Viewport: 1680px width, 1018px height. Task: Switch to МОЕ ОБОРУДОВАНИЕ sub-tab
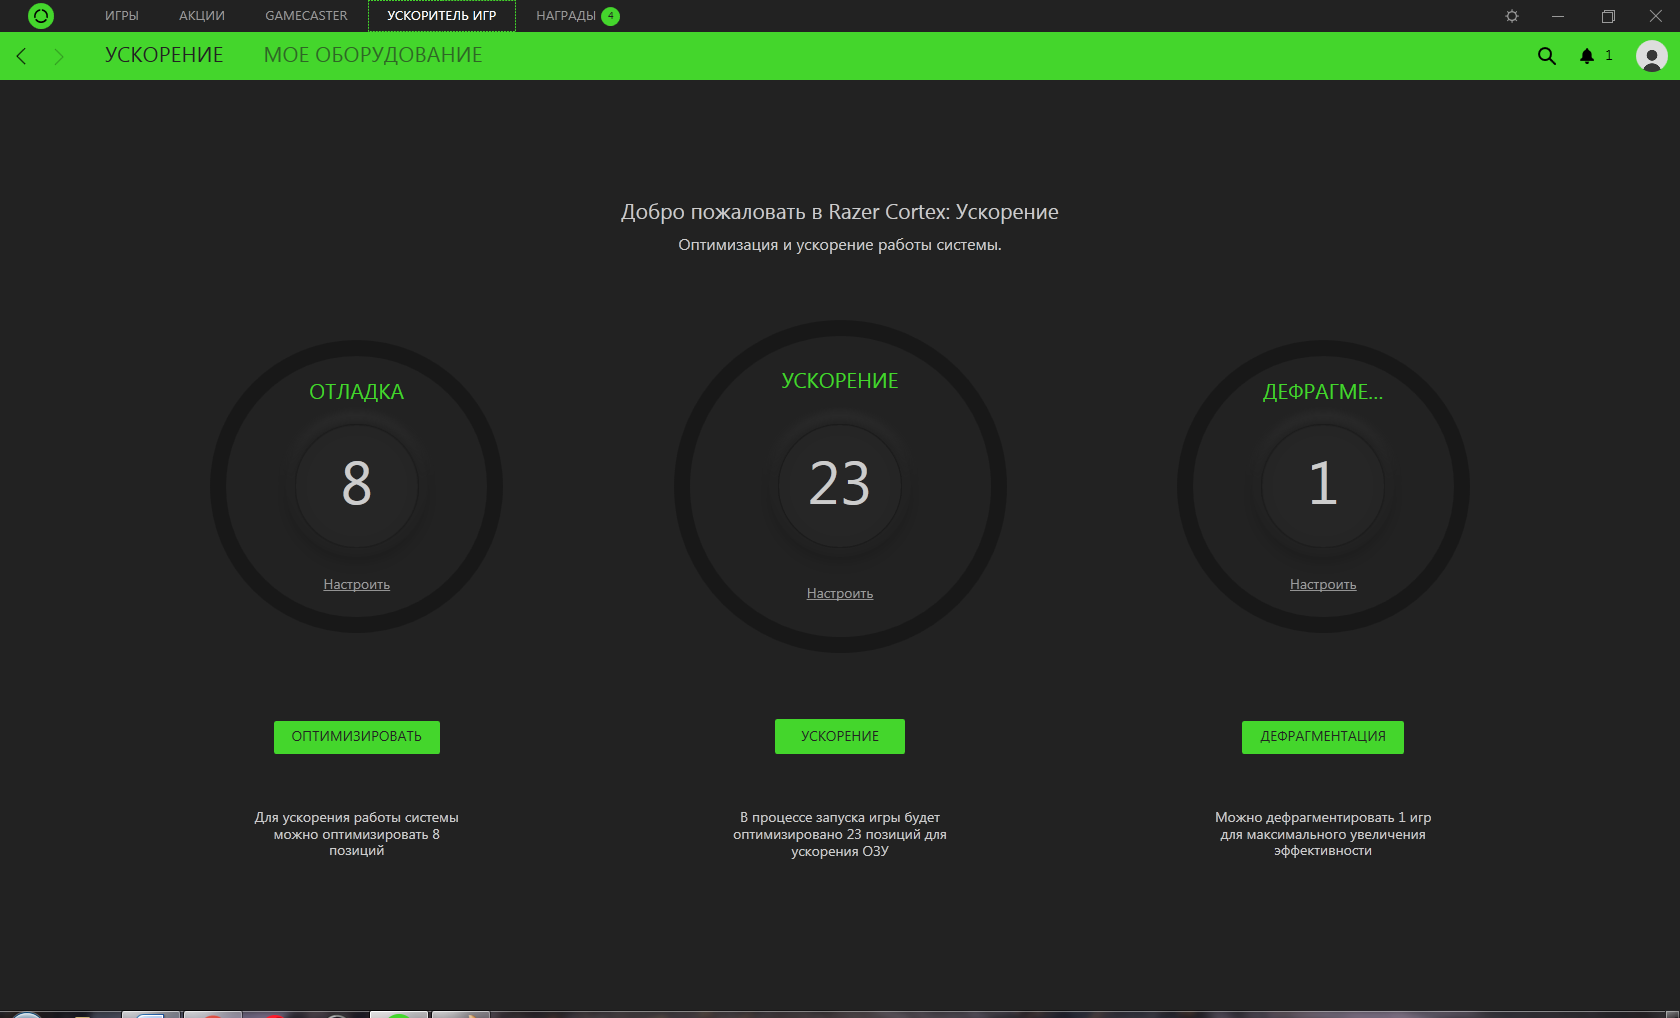(373, 55)
